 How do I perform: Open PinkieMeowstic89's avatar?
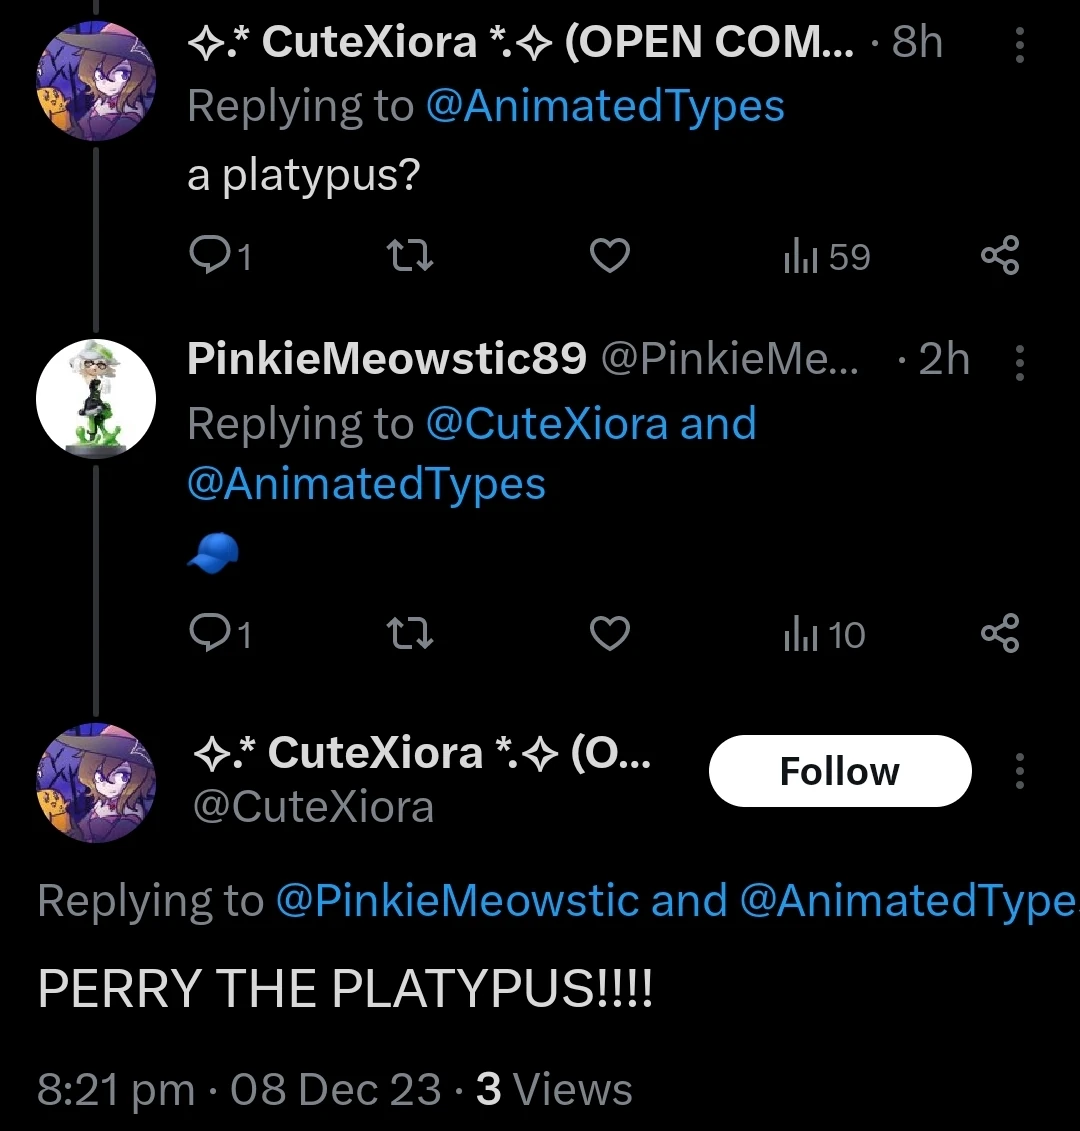[96, 398]
